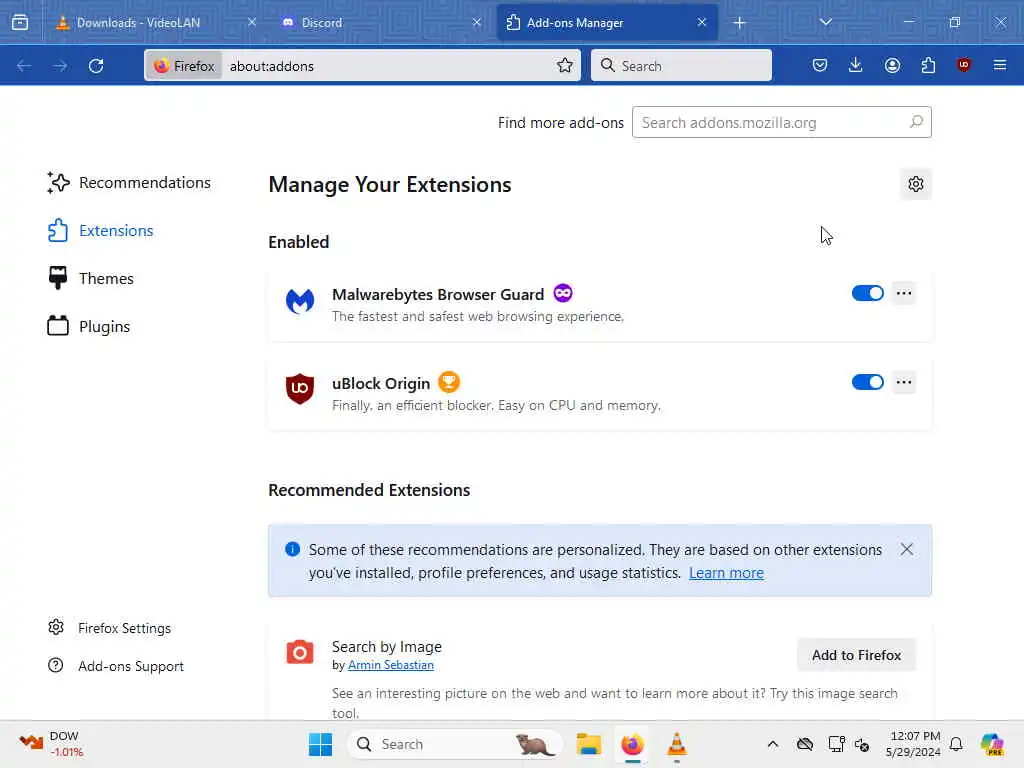This screenshot has height=768, width=1024.
Task: Open the Pocket save icon
Action: 820,65
